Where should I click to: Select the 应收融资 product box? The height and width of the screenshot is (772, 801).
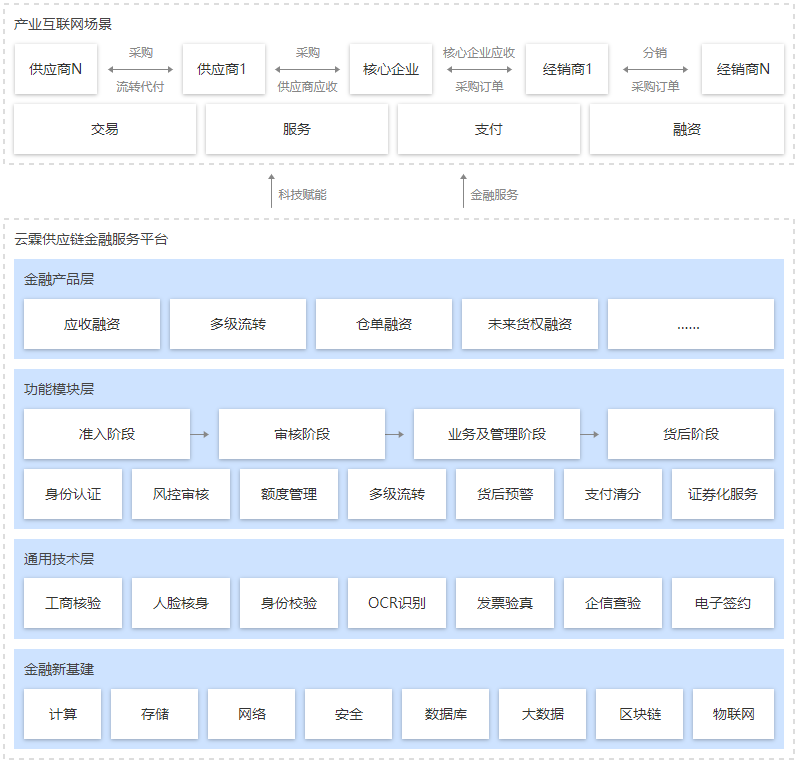pyautogui.click(x=92, y=324)
